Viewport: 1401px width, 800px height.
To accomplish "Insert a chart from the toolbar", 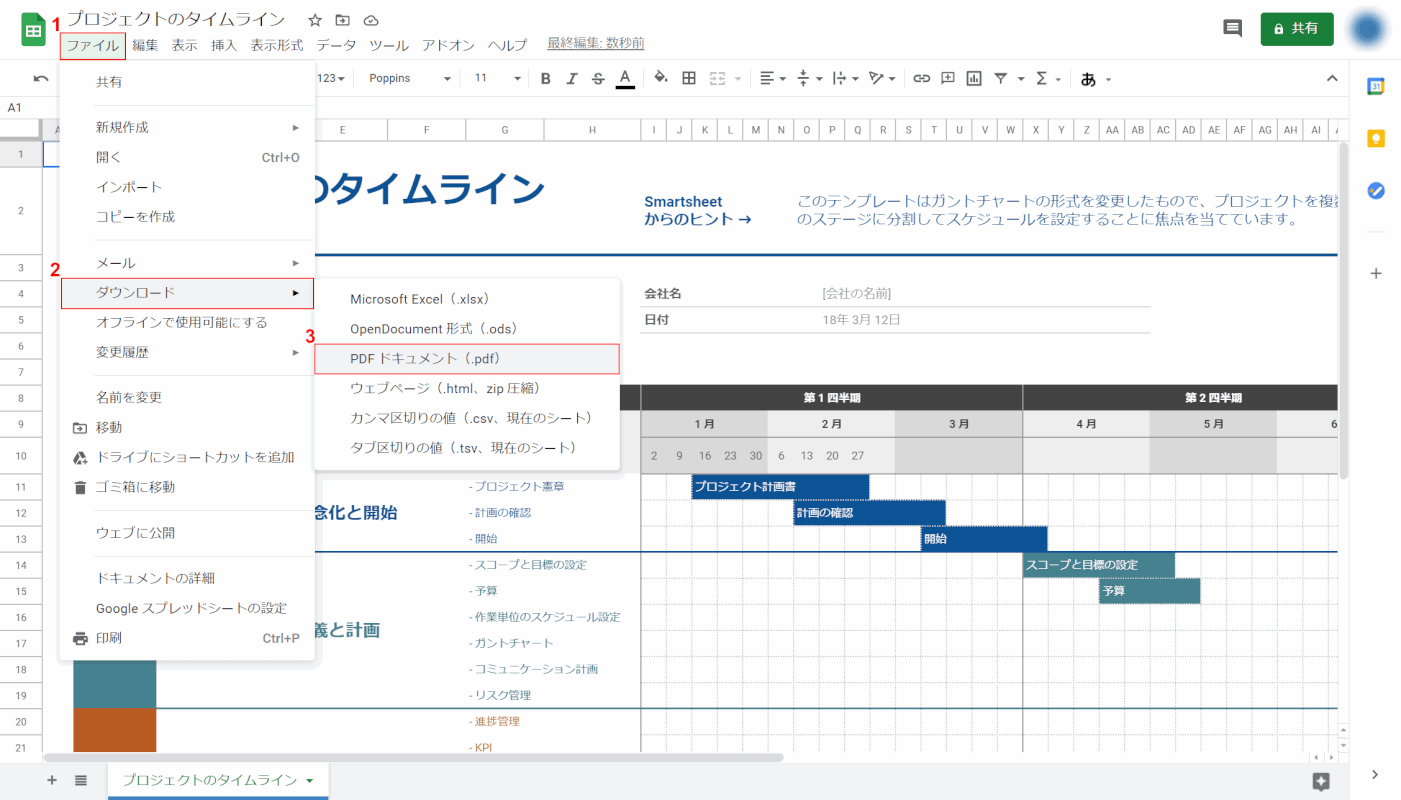I will 973,79.
